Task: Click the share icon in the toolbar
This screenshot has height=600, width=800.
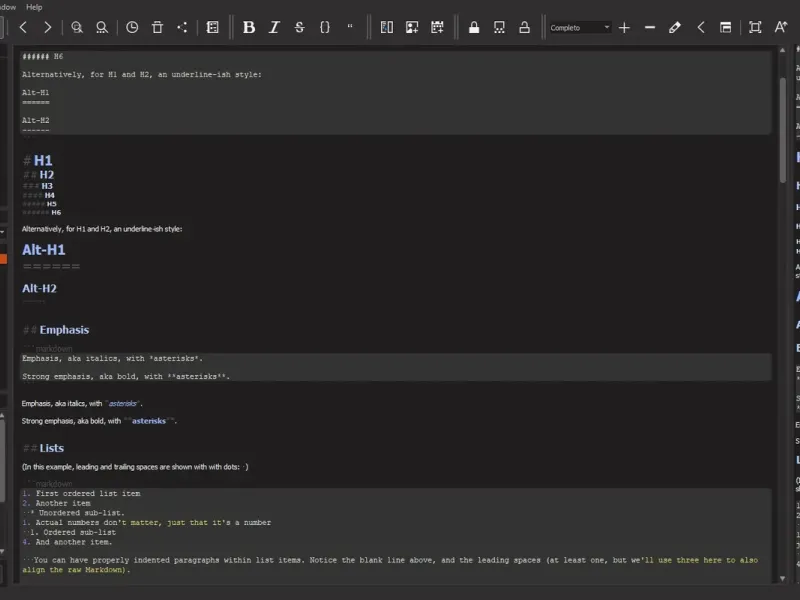Action: coord(182,27)
